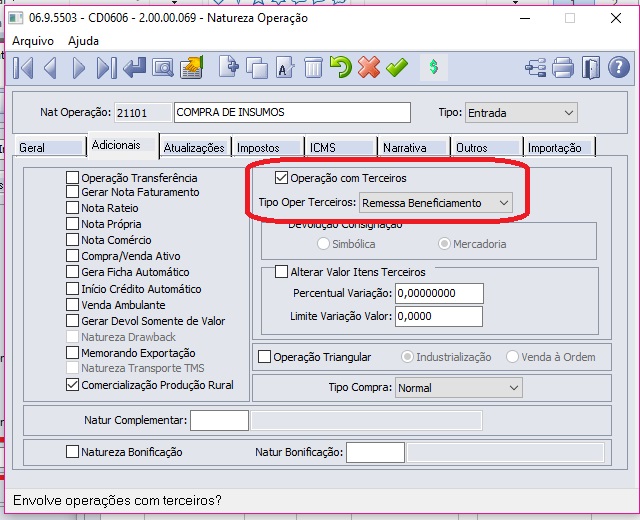Switch to the Narrativa tab
Viewport: 640px width, 520px height.
coord(413,147)
